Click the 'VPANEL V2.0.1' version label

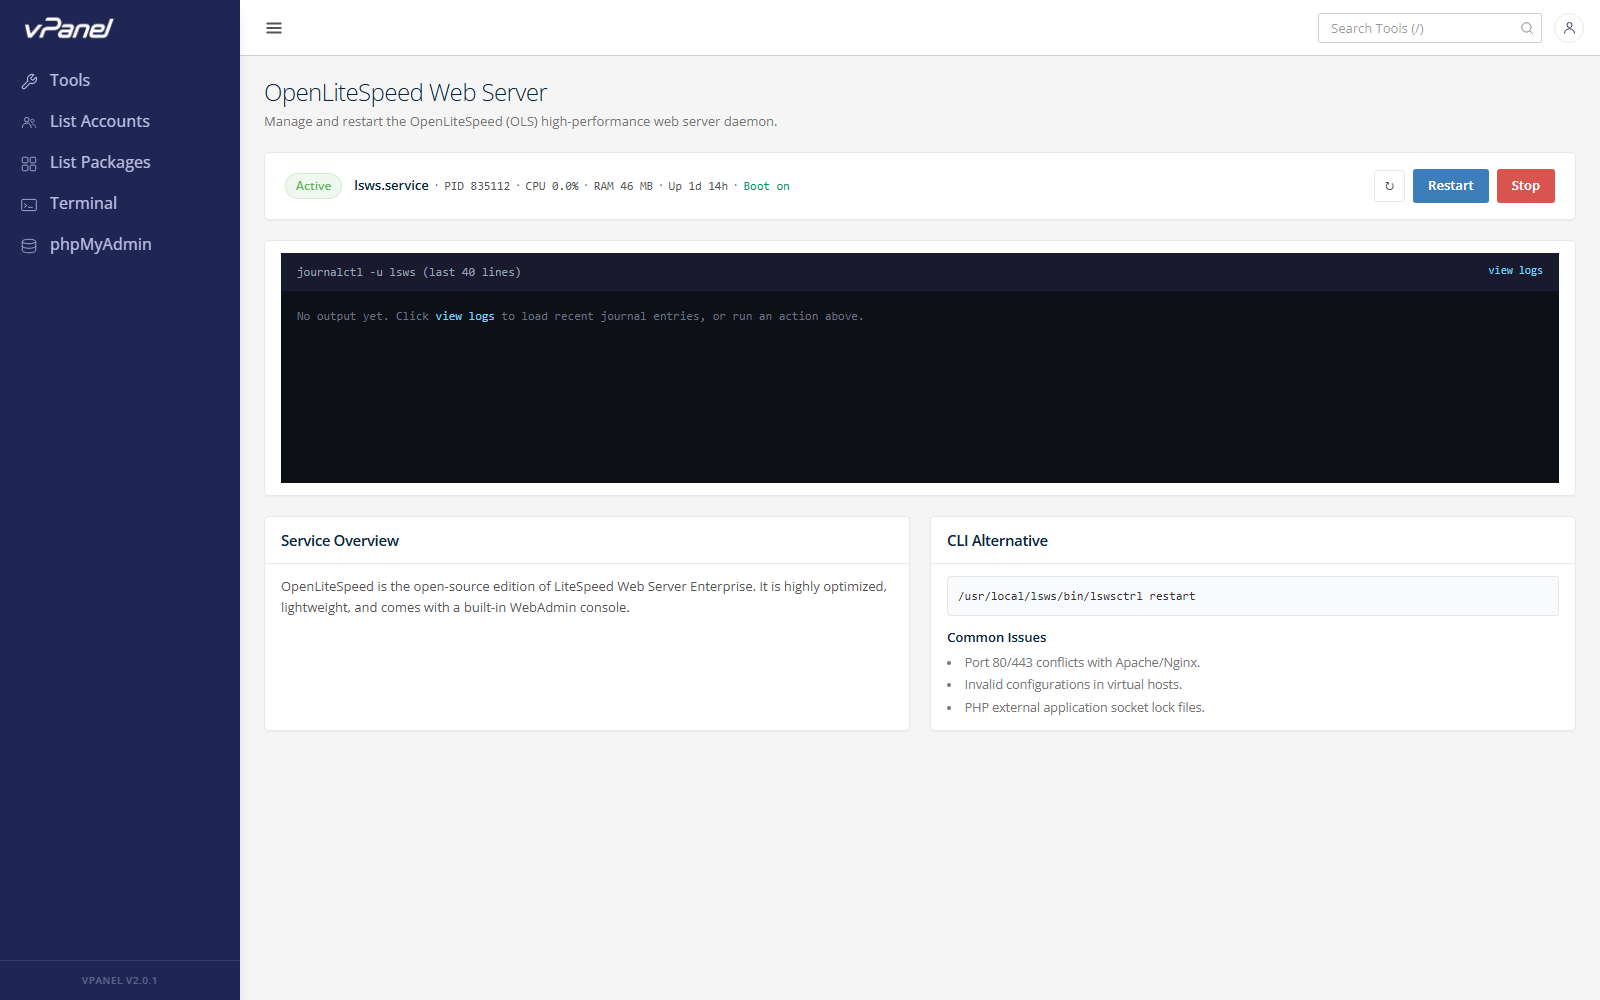(x=119, y=980)
